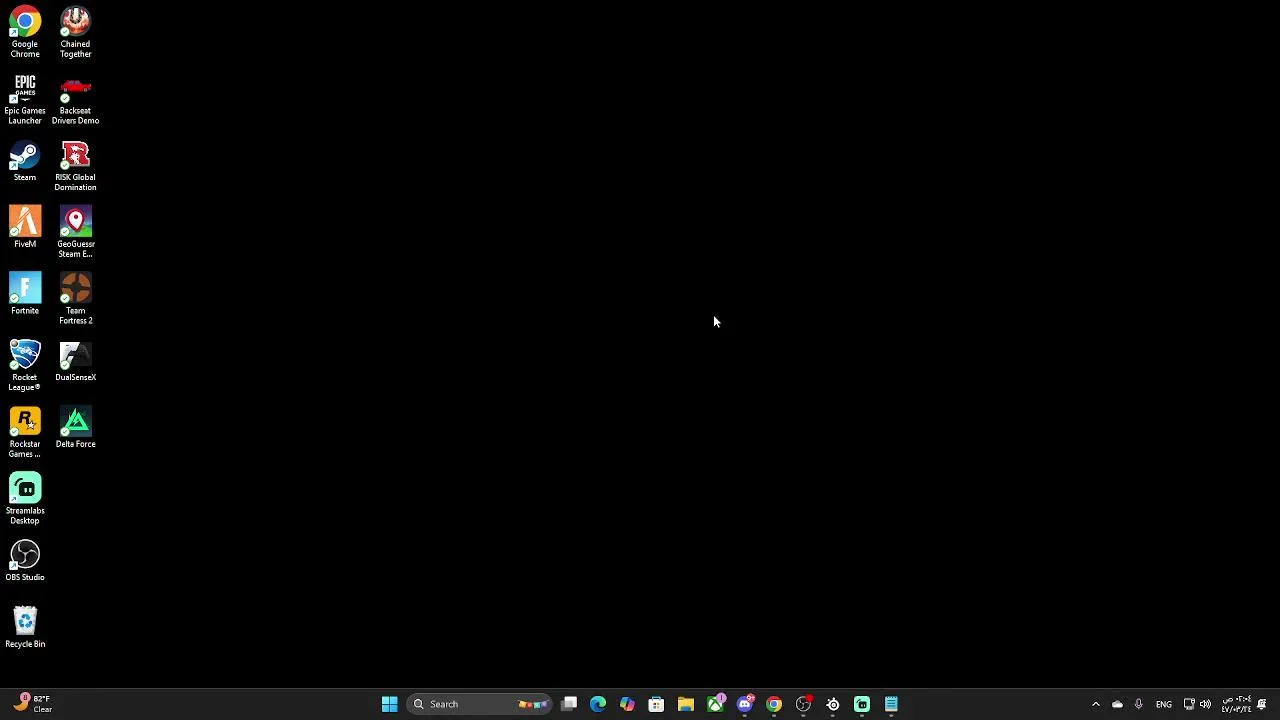This screenshot has height=720, width=1280.
Task: Select the Team Fortress 2 icon
Action: pyautogui.click(x=75, y=299)
